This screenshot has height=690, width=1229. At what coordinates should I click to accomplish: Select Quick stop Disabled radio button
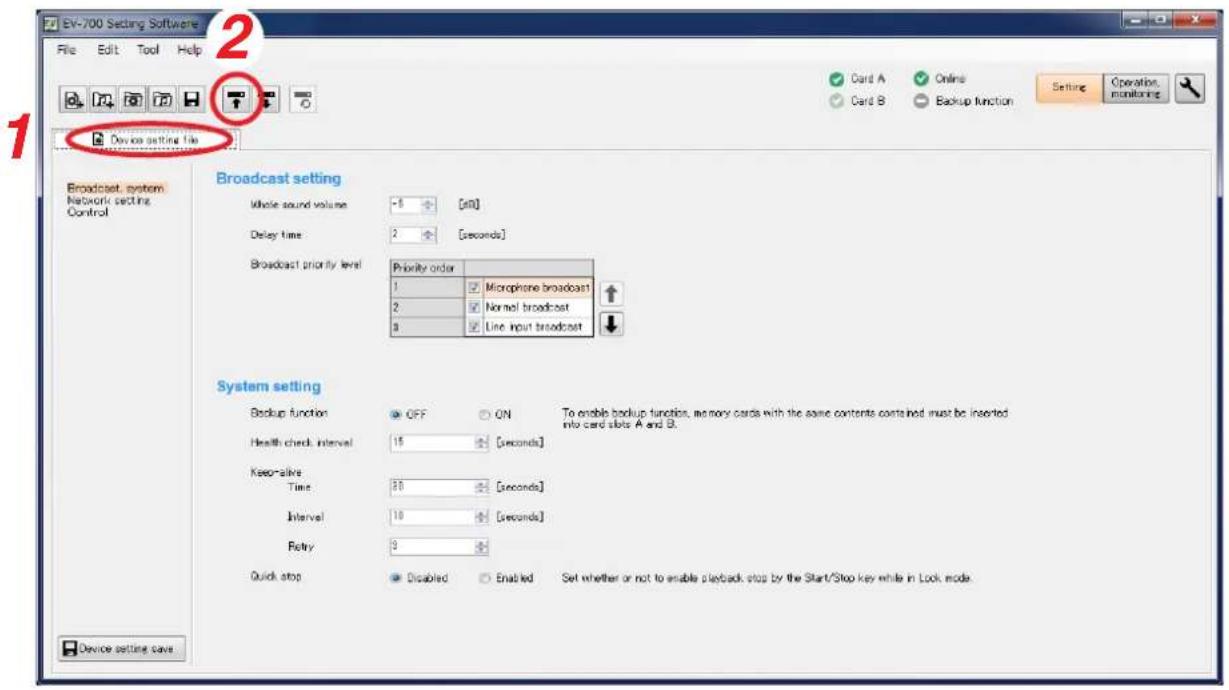(x=396, y=578)
